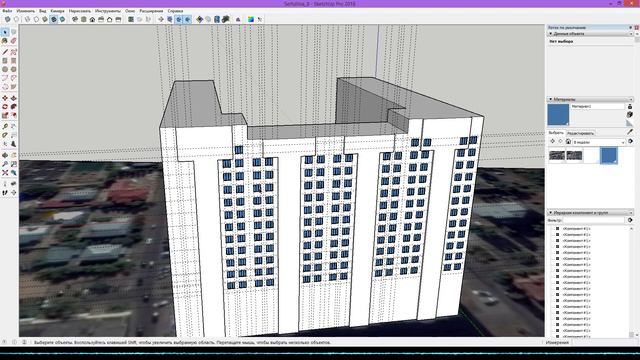Click the colorful extension icon in toolbar

(251, 19)
